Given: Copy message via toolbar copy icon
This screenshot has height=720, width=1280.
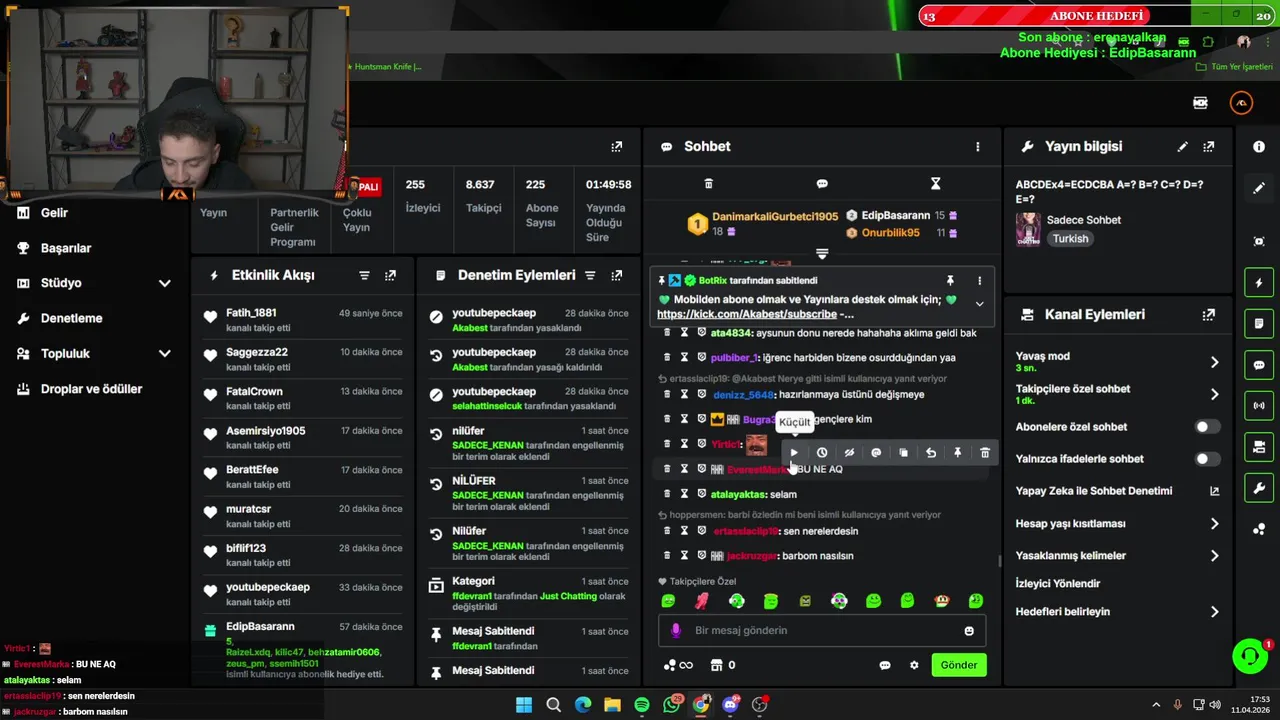Looking at the screenshot, I should coord(903,453).
